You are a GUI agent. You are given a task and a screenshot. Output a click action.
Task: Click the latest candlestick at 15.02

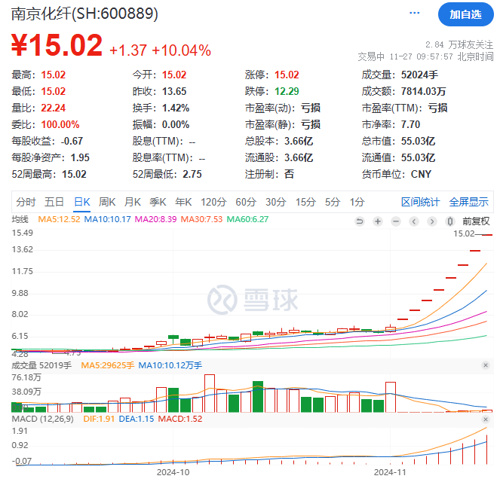[487, 235]
